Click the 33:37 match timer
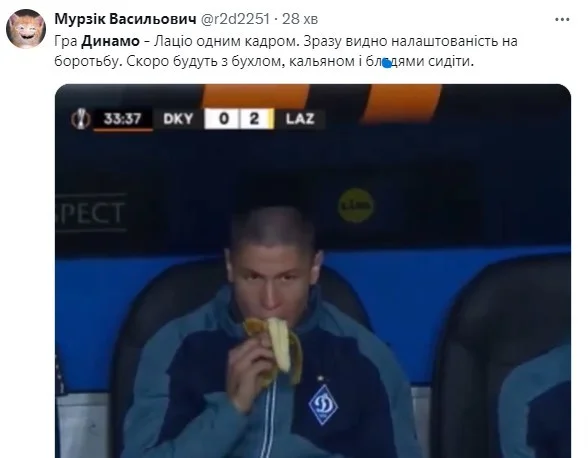The image size is (588, 458). [x=122, y=119]
